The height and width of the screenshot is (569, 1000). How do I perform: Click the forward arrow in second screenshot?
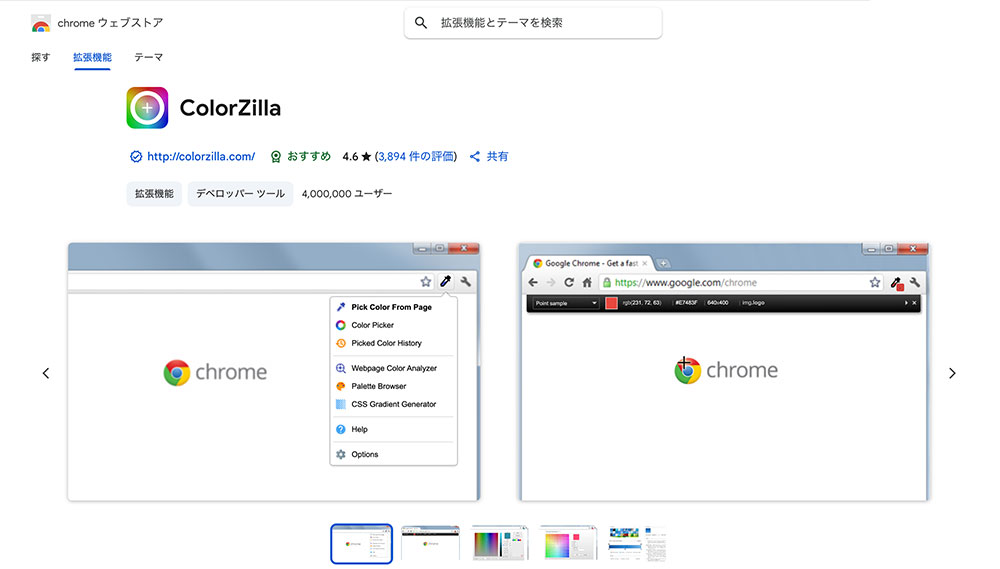[551, 283]
